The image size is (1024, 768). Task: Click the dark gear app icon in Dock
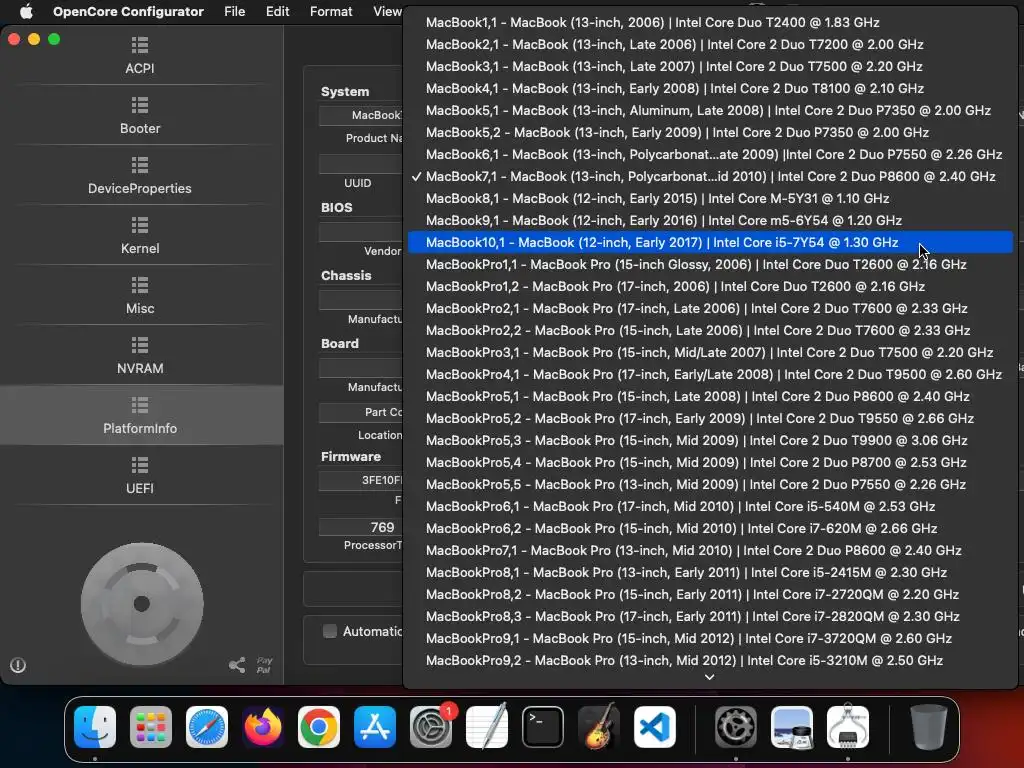736,727
